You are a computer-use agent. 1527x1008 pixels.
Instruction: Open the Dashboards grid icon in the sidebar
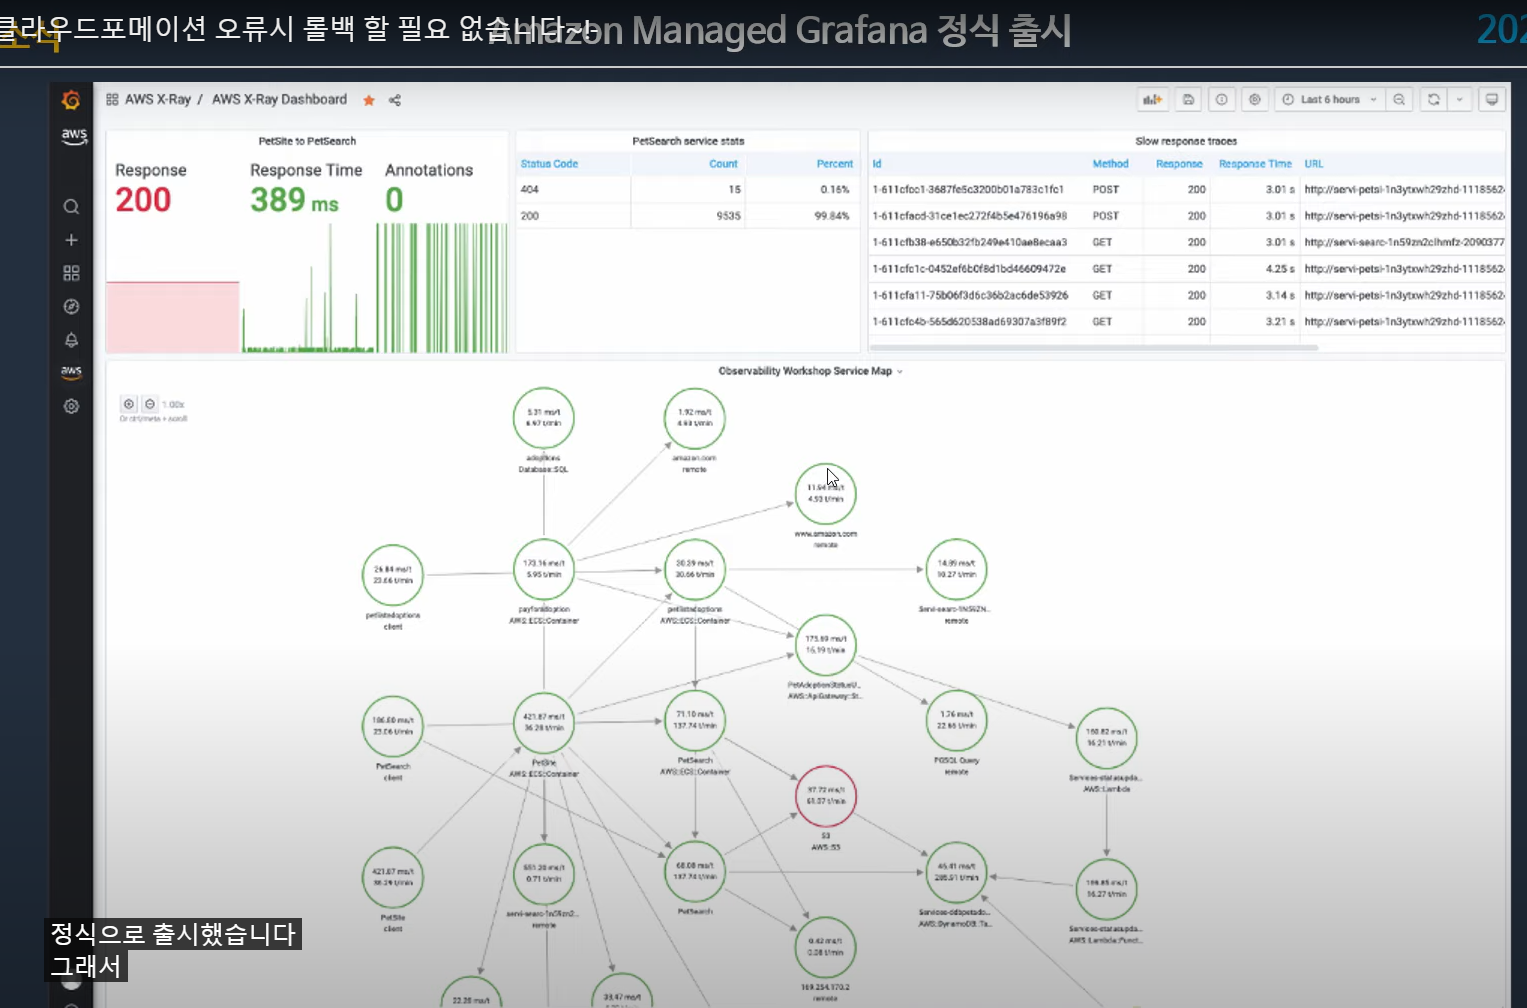71,273
